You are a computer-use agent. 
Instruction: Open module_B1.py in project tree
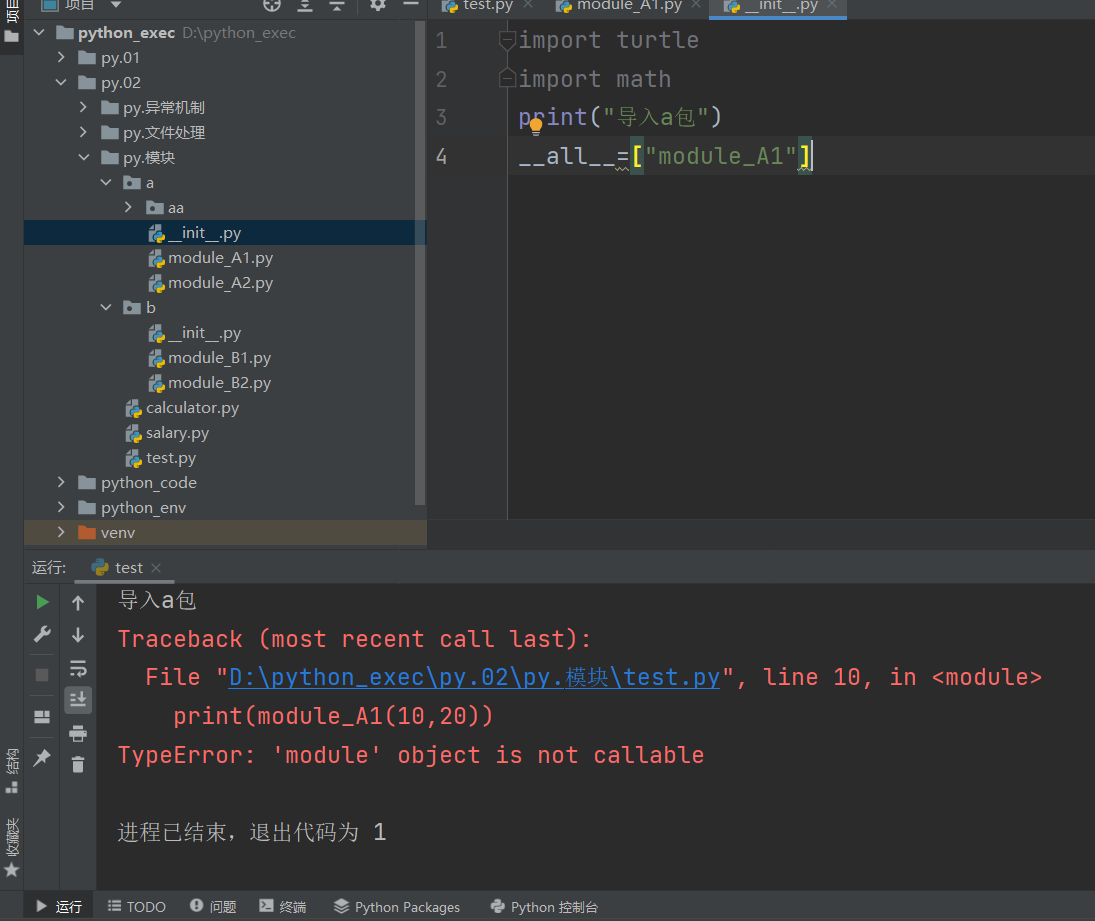click(x=210, y=358)
